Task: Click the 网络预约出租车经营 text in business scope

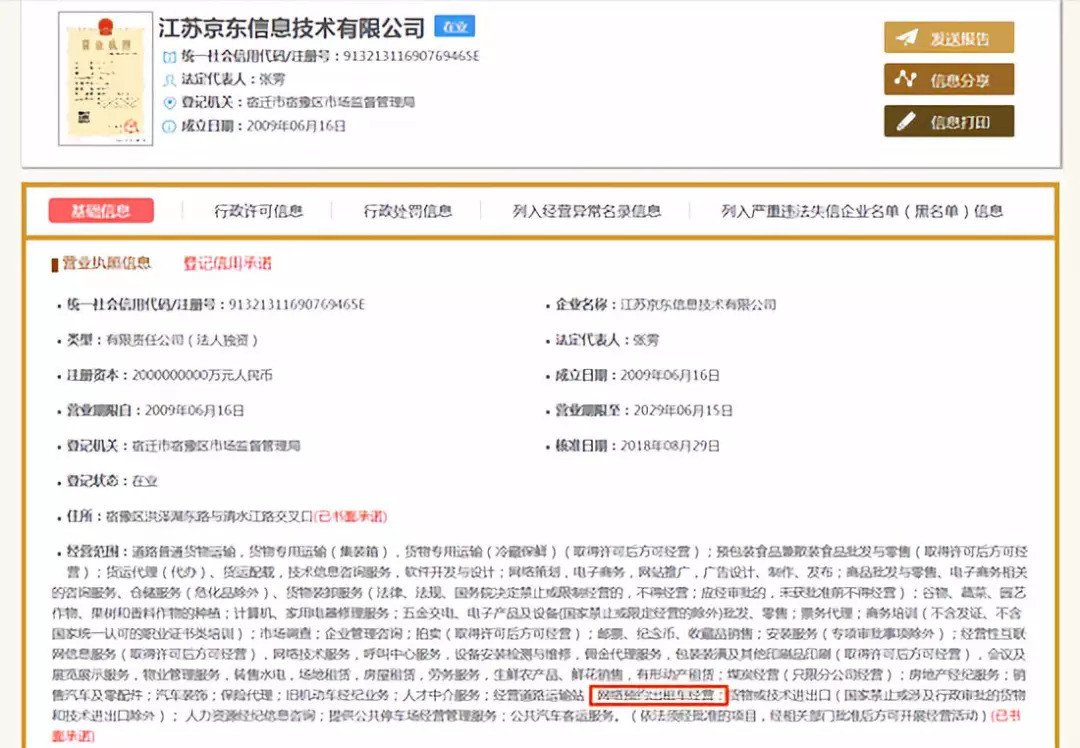Action: pos(659,695)
